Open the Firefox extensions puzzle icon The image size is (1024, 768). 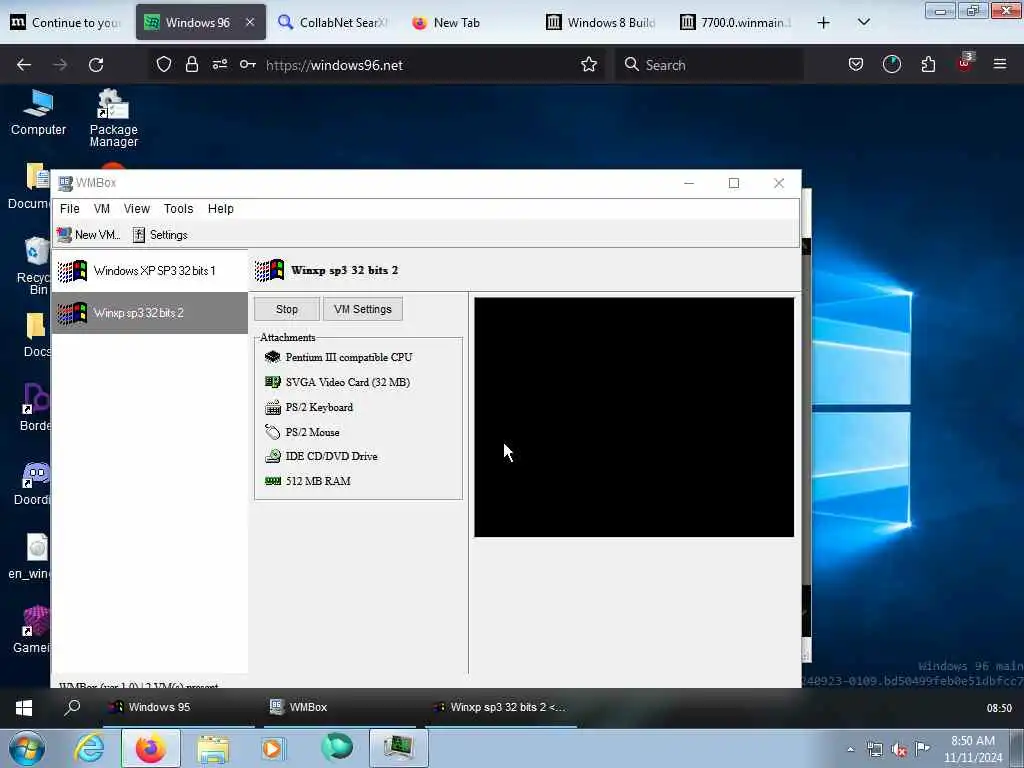tap(928, 64)
